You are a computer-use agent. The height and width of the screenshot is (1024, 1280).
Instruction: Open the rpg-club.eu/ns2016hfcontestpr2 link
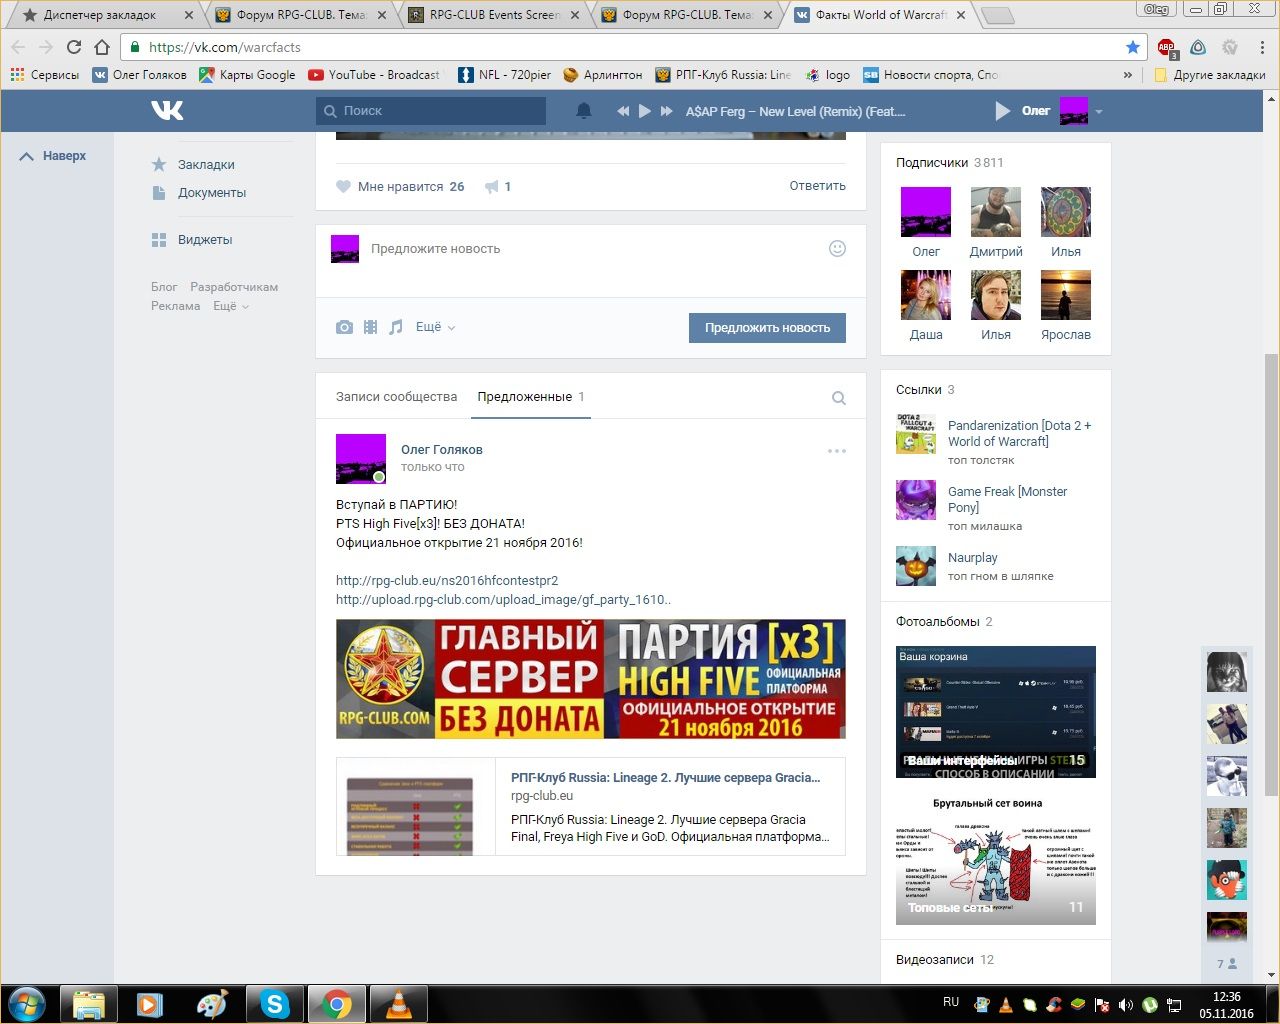click(447, 580)
